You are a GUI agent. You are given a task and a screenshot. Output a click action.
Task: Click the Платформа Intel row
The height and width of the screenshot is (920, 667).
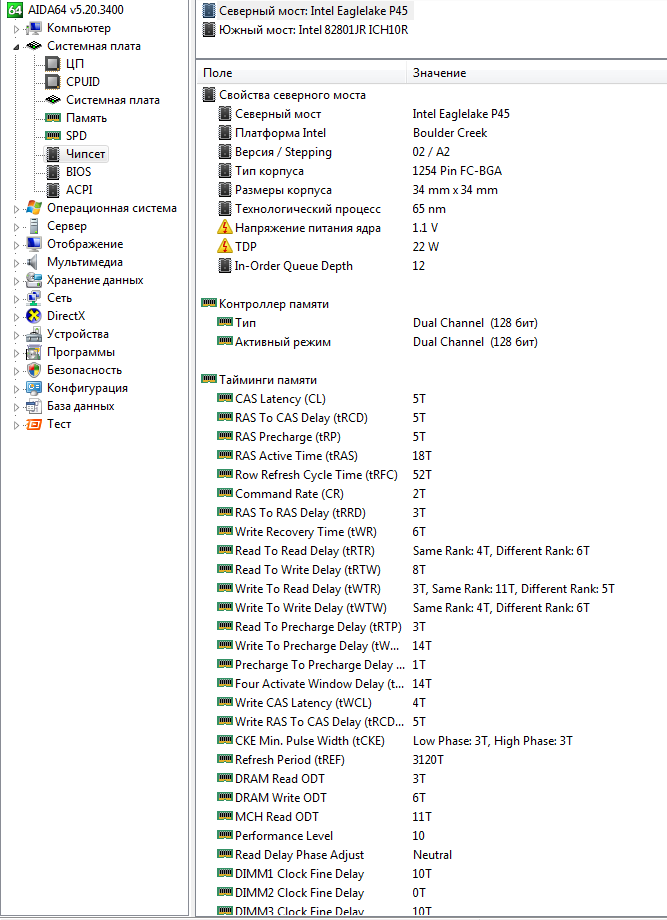[x=432, y=133]
